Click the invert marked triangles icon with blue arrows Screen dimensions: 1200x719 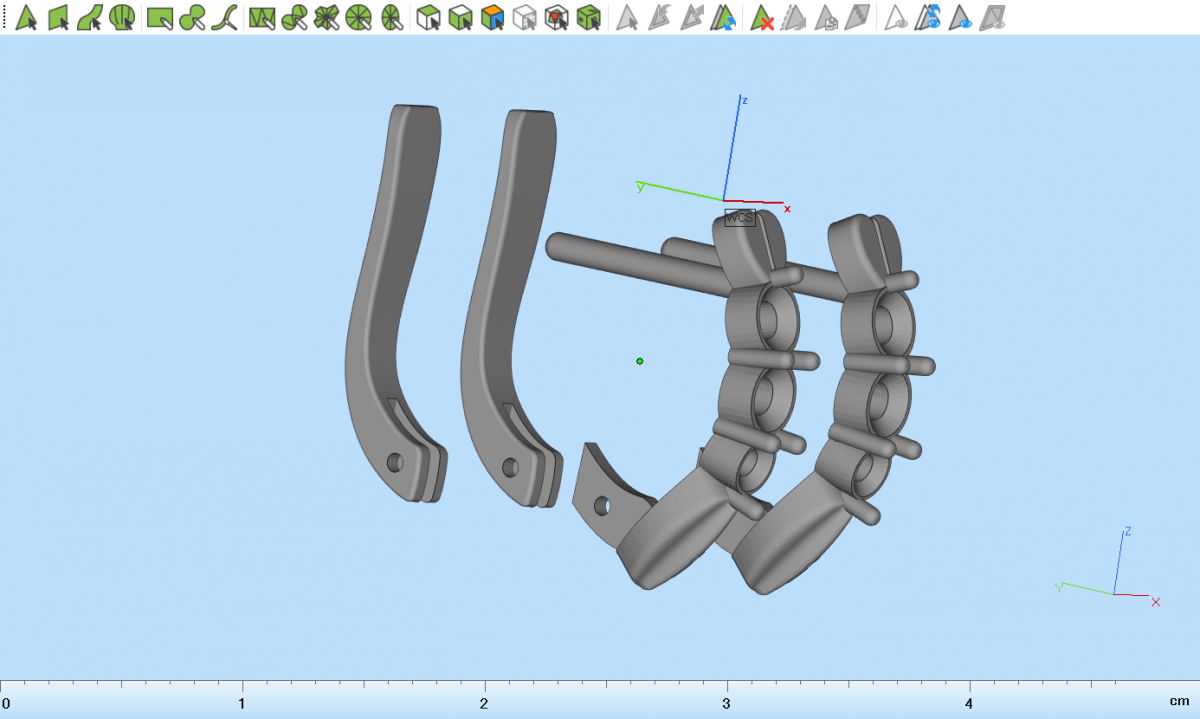point(725,17)
